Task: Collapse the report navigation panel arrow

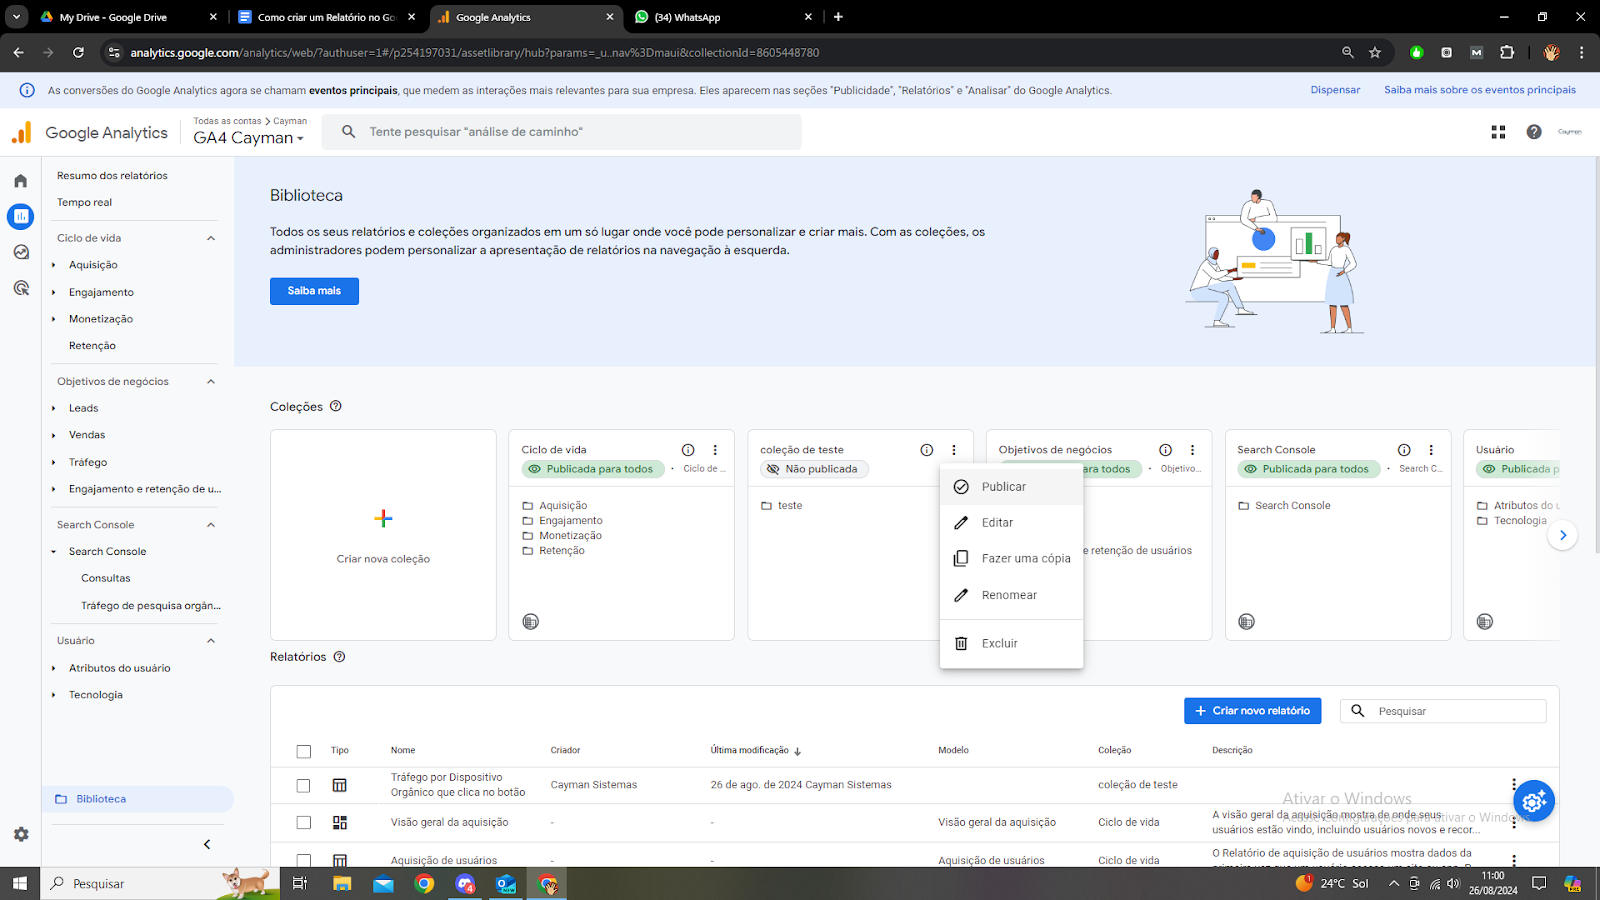Action: pos(207,844)
